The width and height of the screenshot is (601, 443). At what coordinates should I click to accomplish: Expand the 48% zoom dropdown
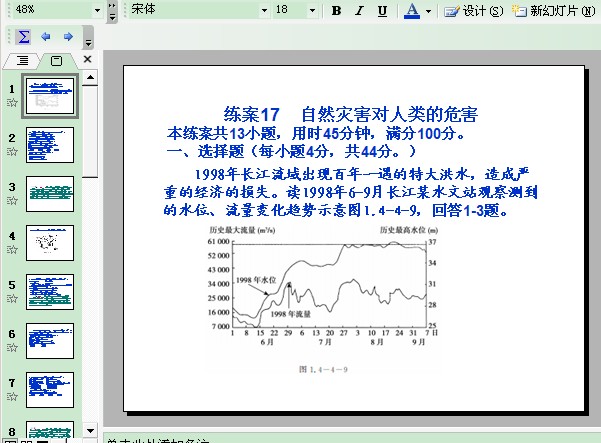(x=97, y=9)
